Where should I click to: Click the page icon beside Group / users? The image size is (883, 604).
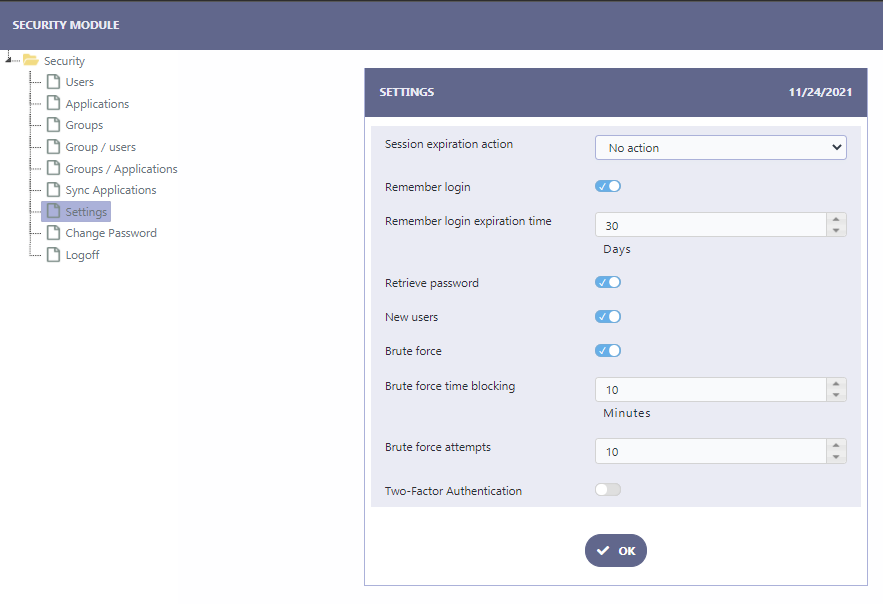(x=53, y=146)
